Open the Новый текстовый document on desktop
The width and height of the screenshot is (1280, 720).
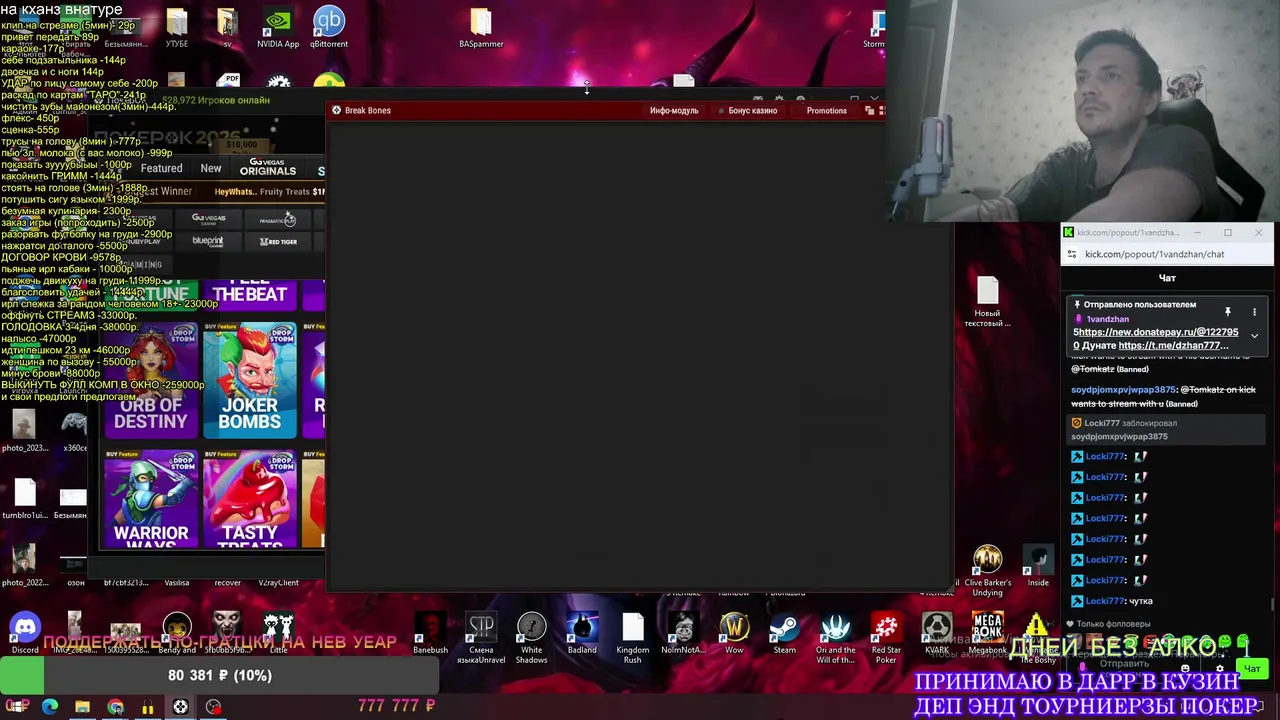[987, 302]
